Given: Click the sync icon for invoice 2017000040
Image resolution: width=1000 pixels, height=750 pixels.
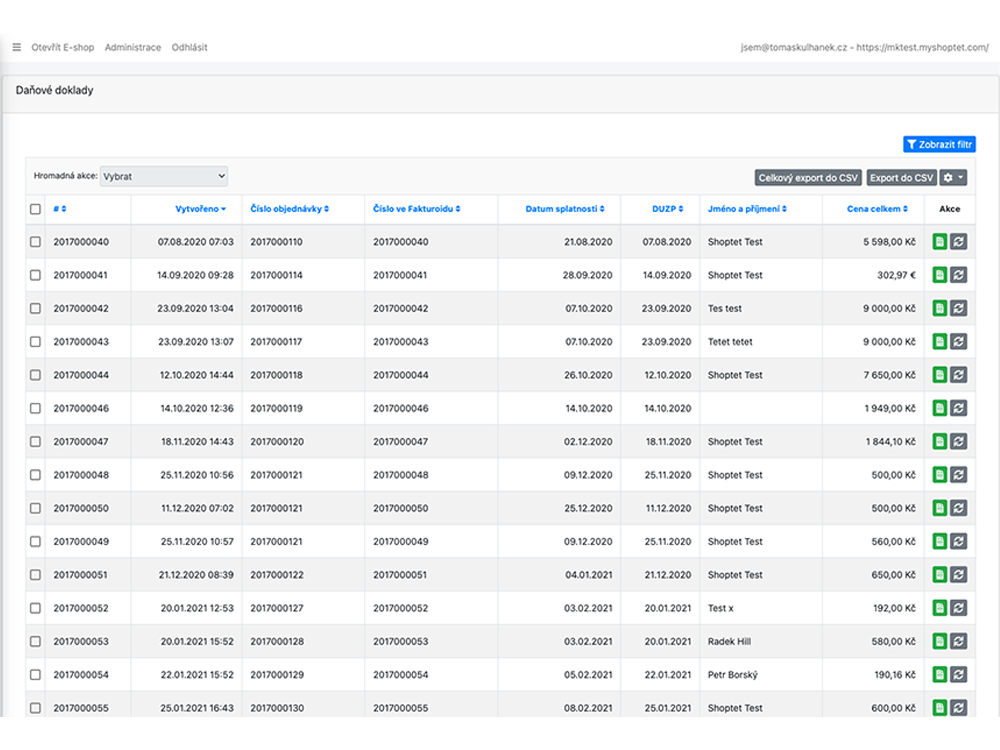Looking at the screenshot, I should tap(959, 242).
